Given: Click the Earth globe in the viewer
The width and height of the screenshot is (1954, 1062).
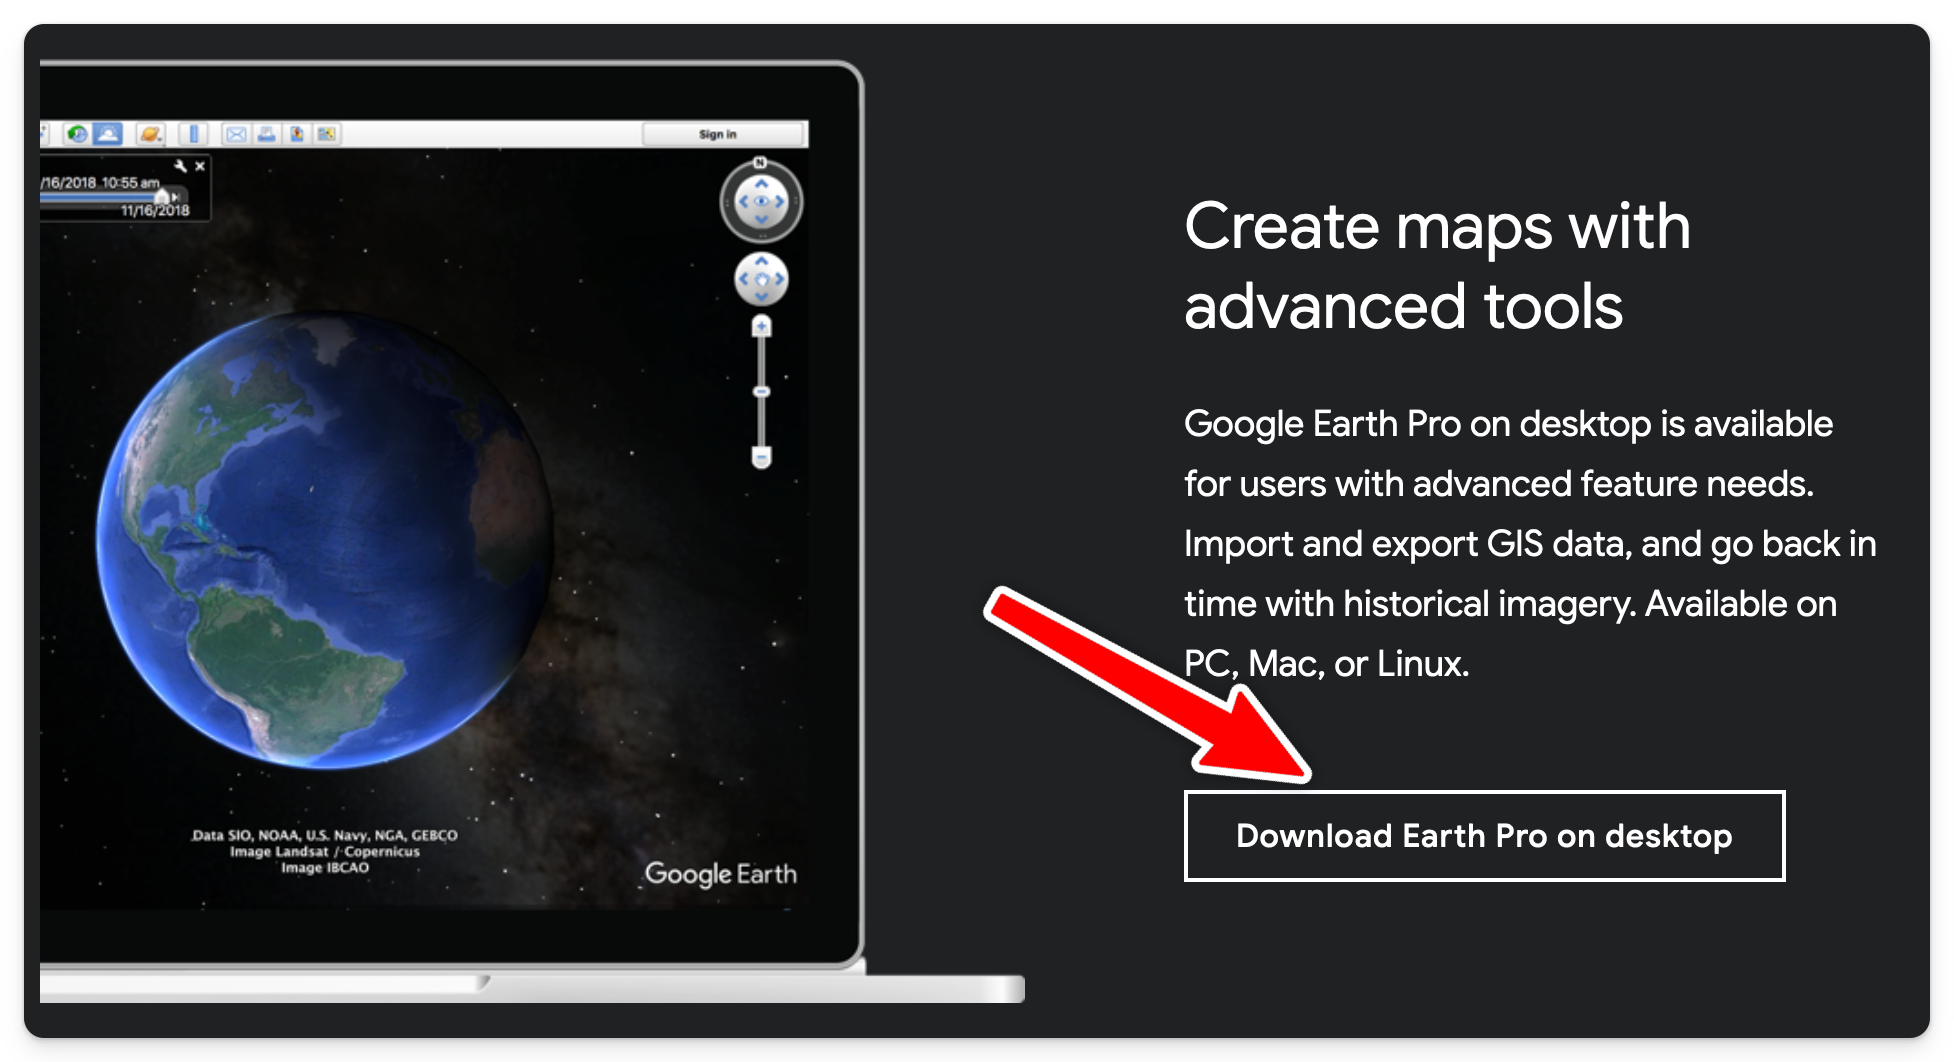Looking at the screenshot, I should click(325, 540).
